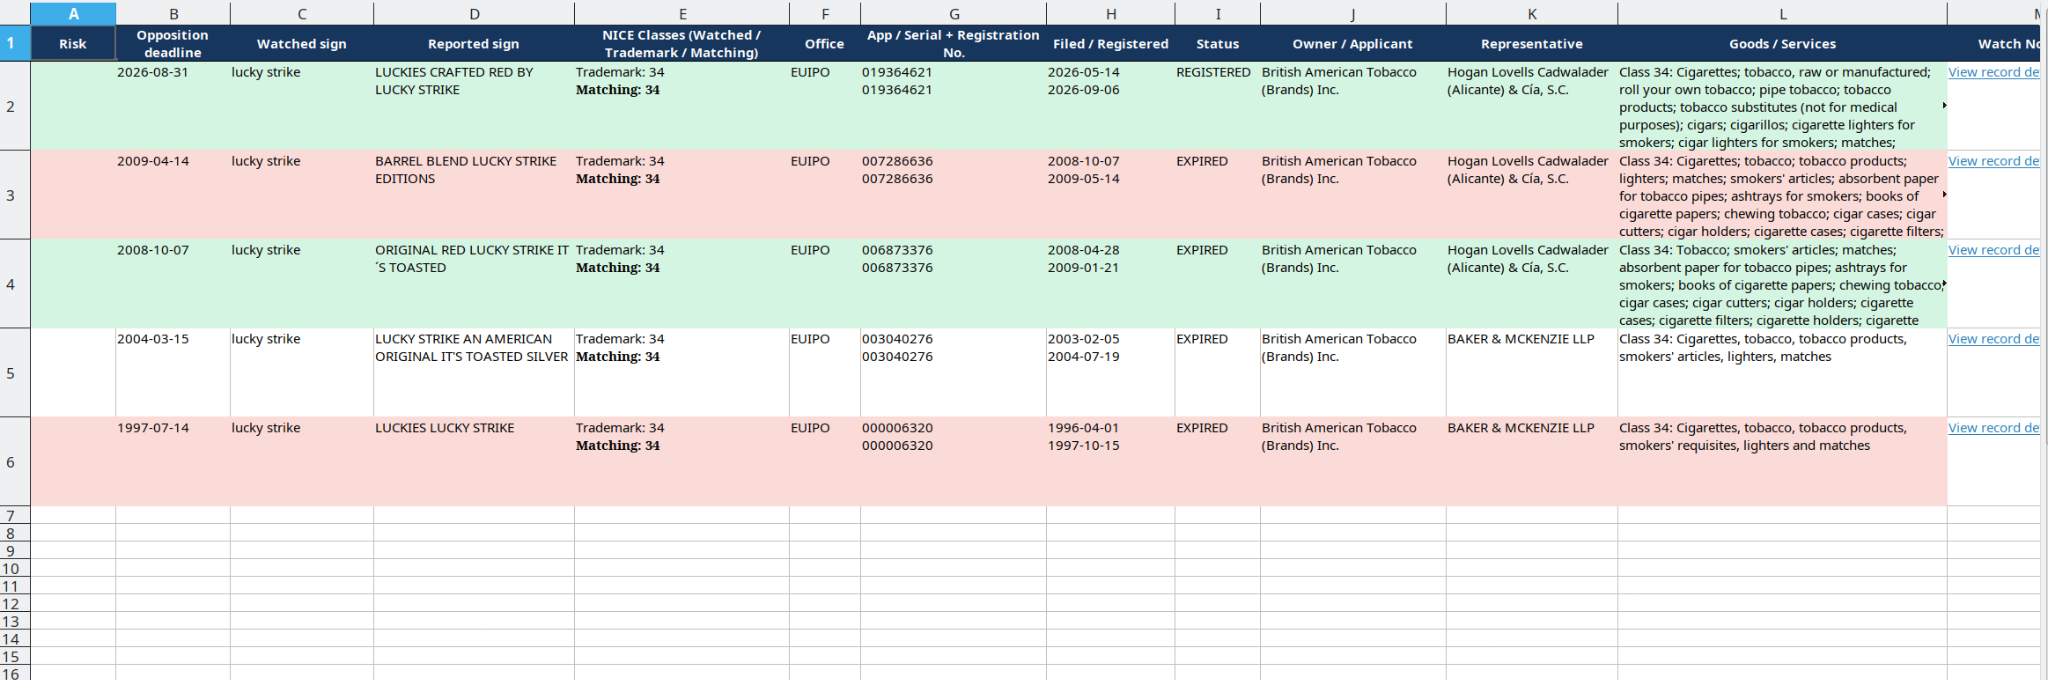This screenshot has width=2048, height=680.
Task: Open View record link for AN AMERICAN ORIGINAL row
Action: tap(1993, 339)
